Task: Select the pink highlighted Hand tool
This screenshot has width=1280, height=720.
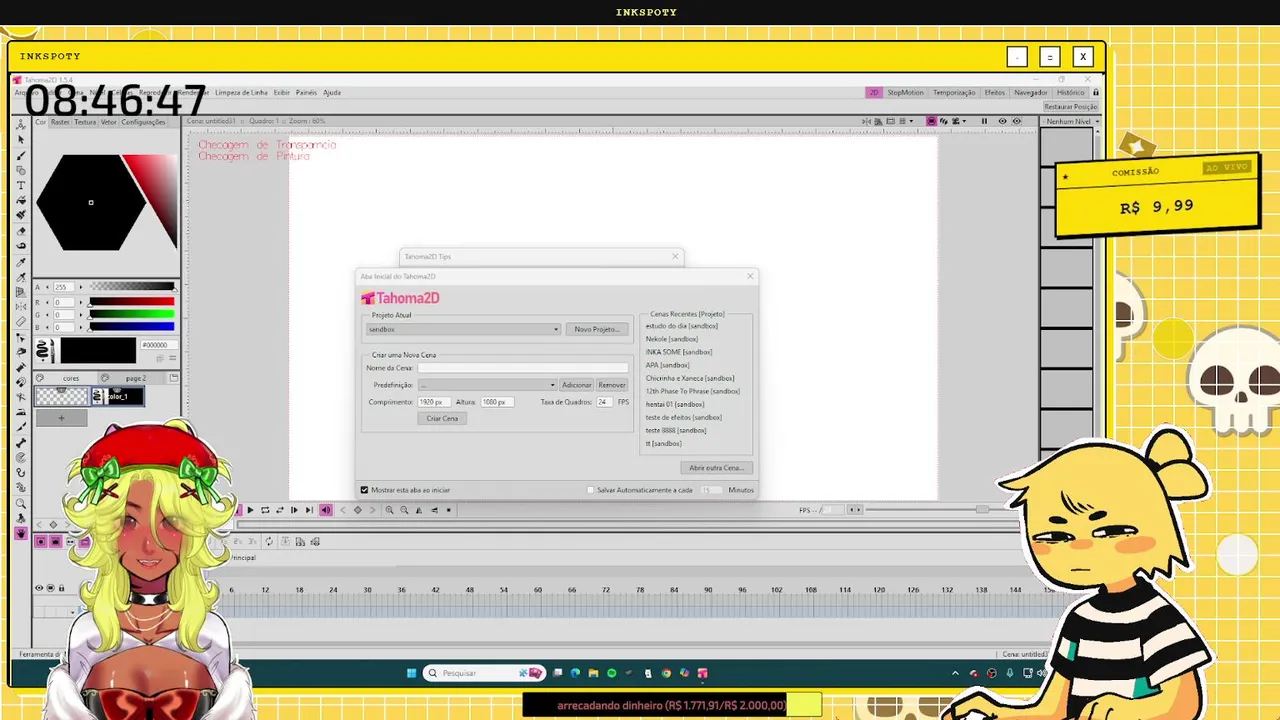Action: [x=20, y=533]
